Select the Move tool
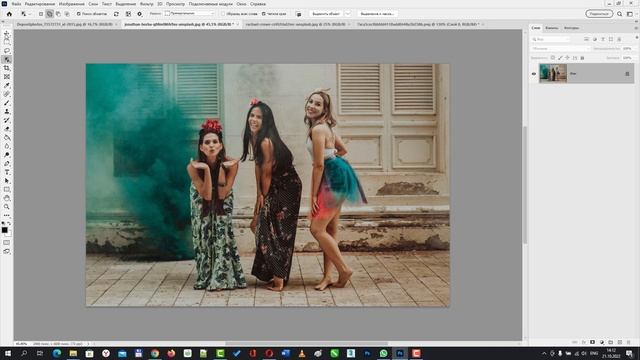This screenshot has height=360, width=640. pyautogui.click(x=7, y=33)
